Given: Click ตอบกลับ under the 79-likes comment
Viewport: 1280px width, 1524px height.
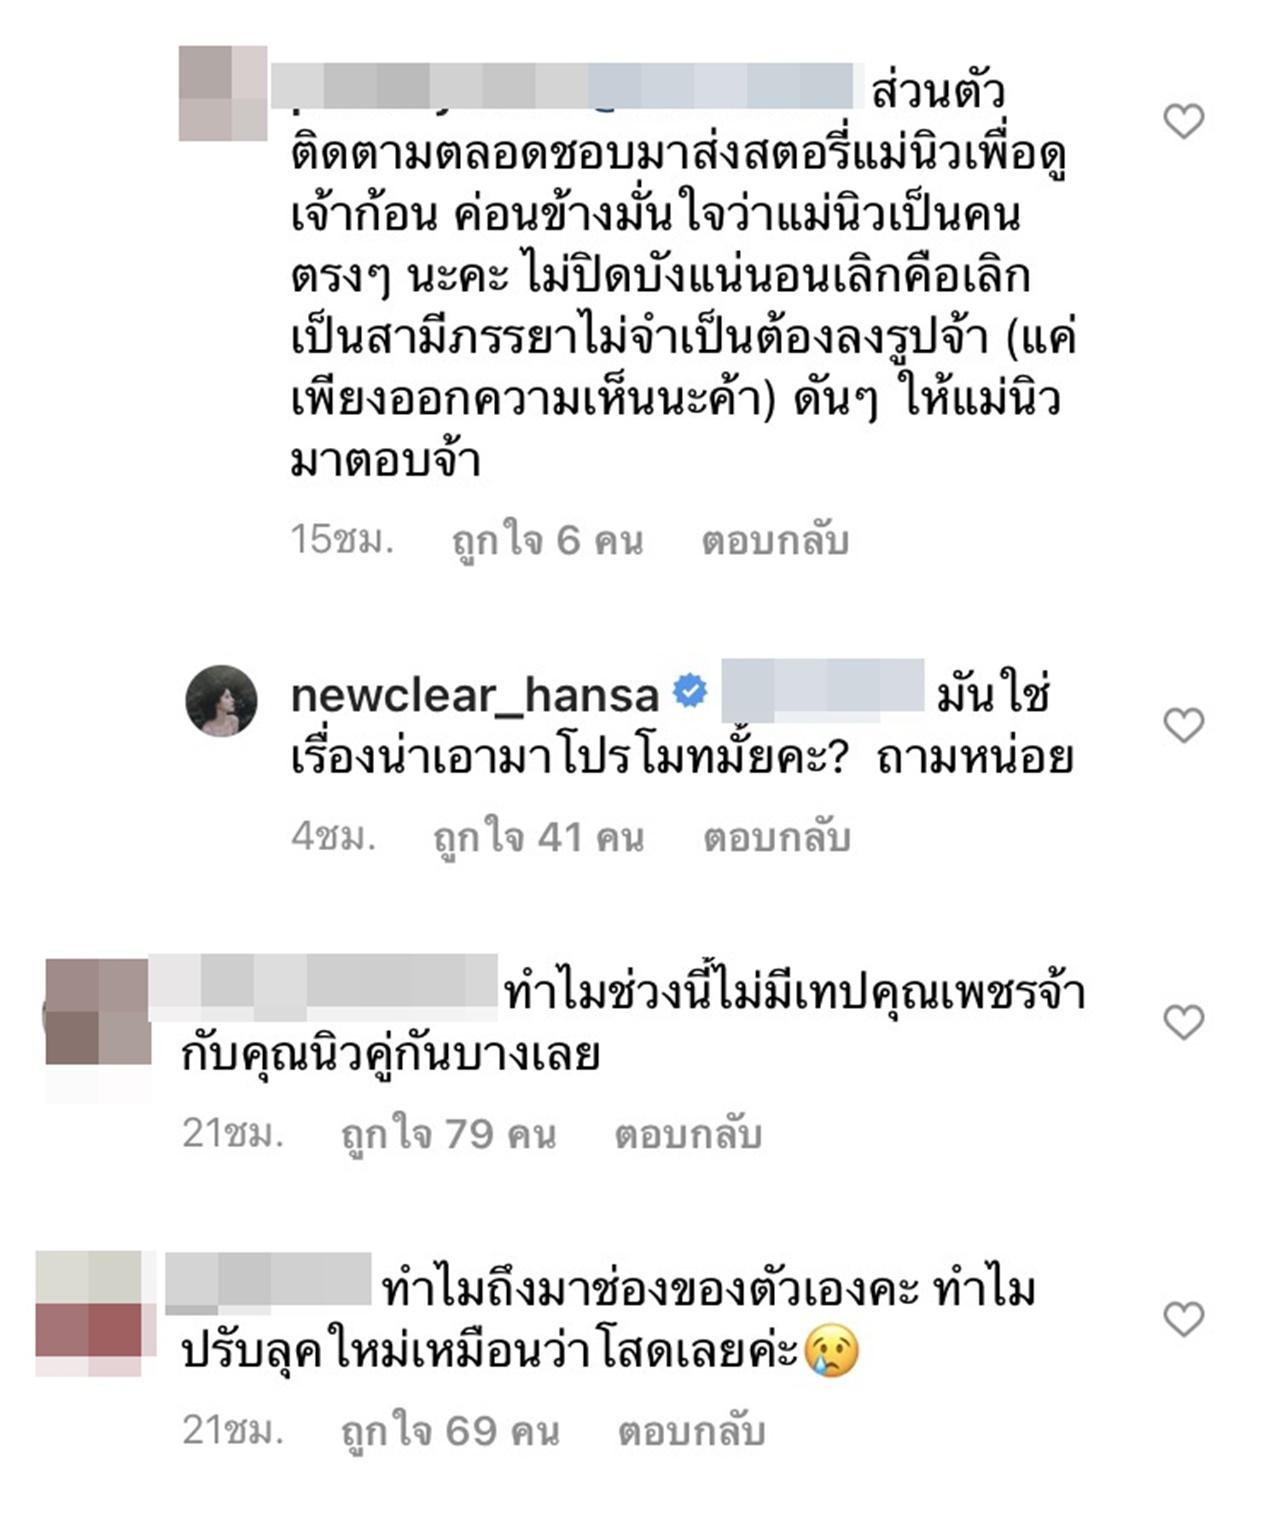Looking at the screenshot, I should point(688,1134).
